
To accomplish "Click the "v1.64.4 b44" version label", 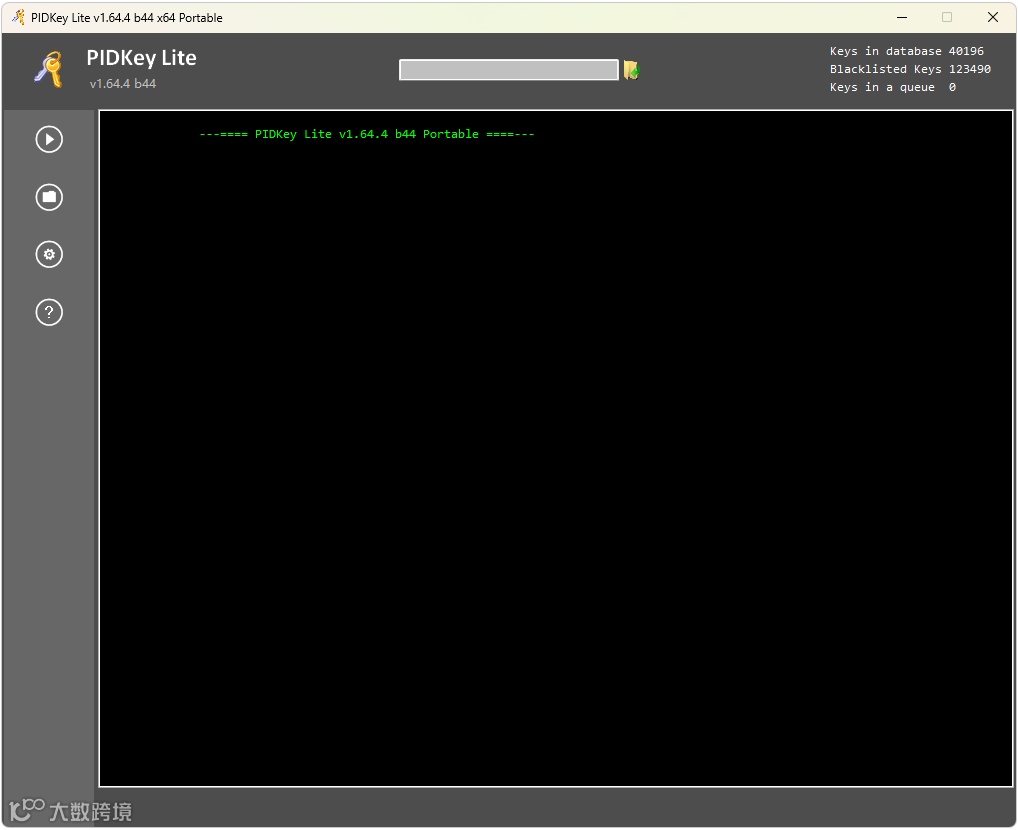I will pos(123,83).
